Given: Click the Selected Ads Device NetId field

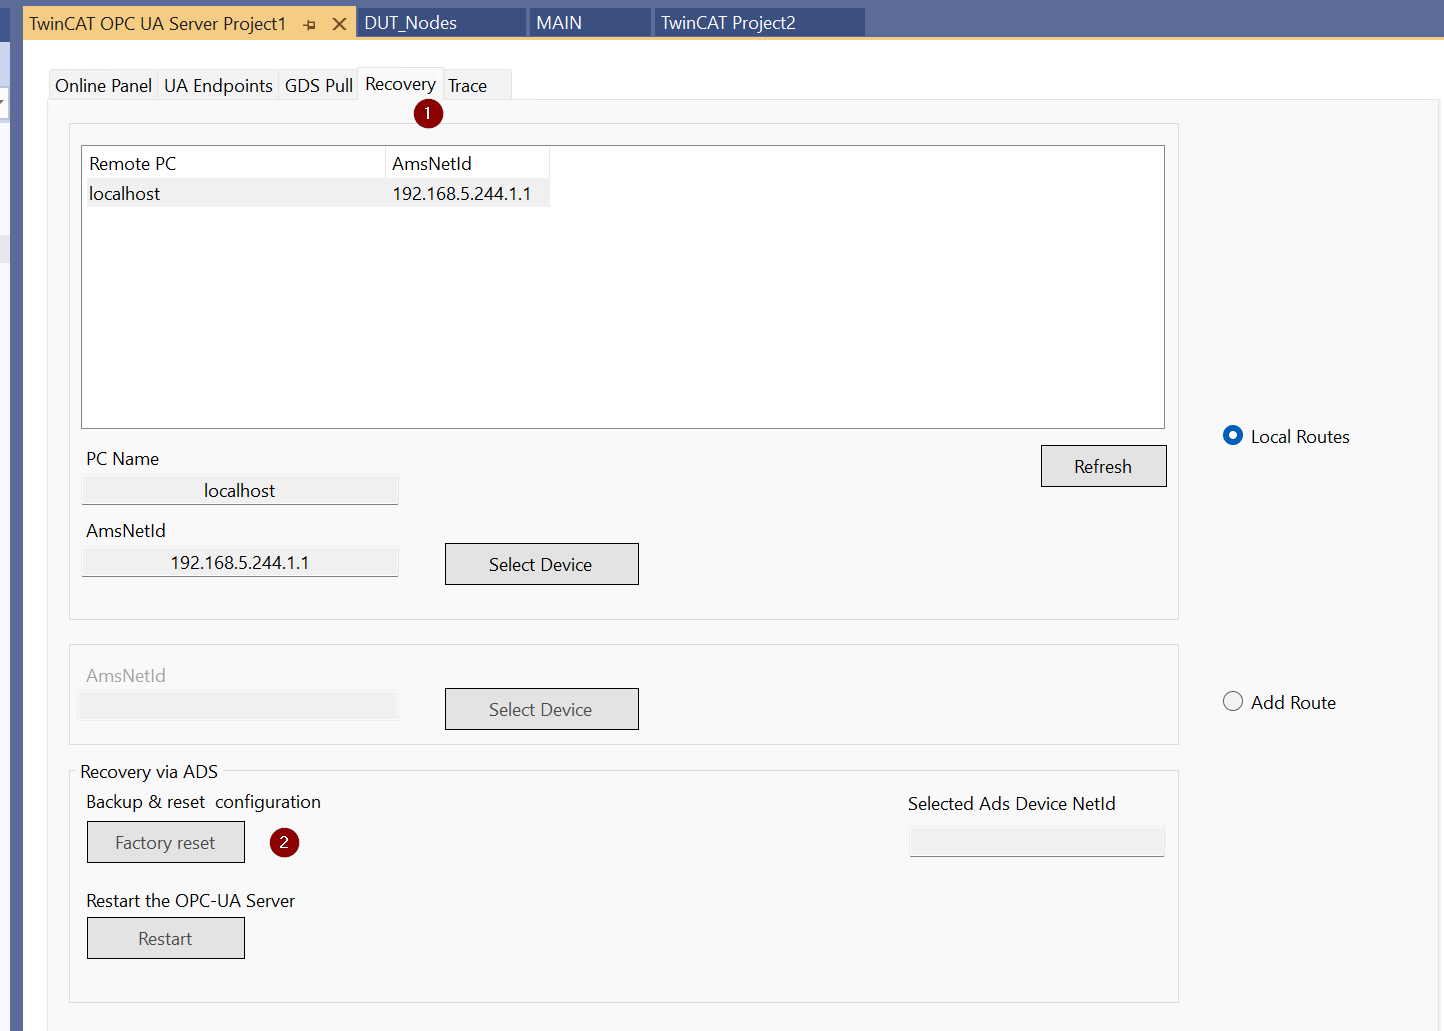Looking at the screenshot, I should tap(1036, 841).
